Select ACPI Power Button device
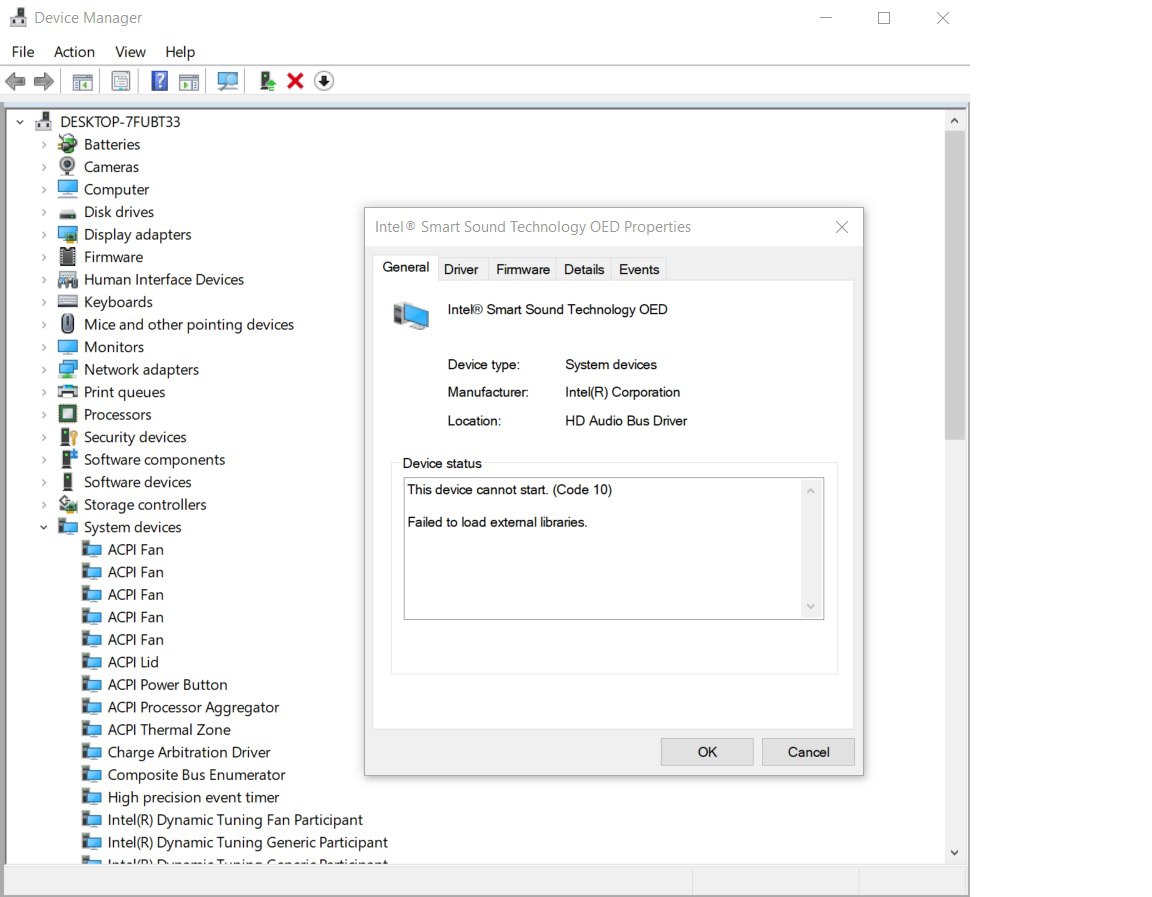This screenshot has width=1152, height=897. click(168, 685)
